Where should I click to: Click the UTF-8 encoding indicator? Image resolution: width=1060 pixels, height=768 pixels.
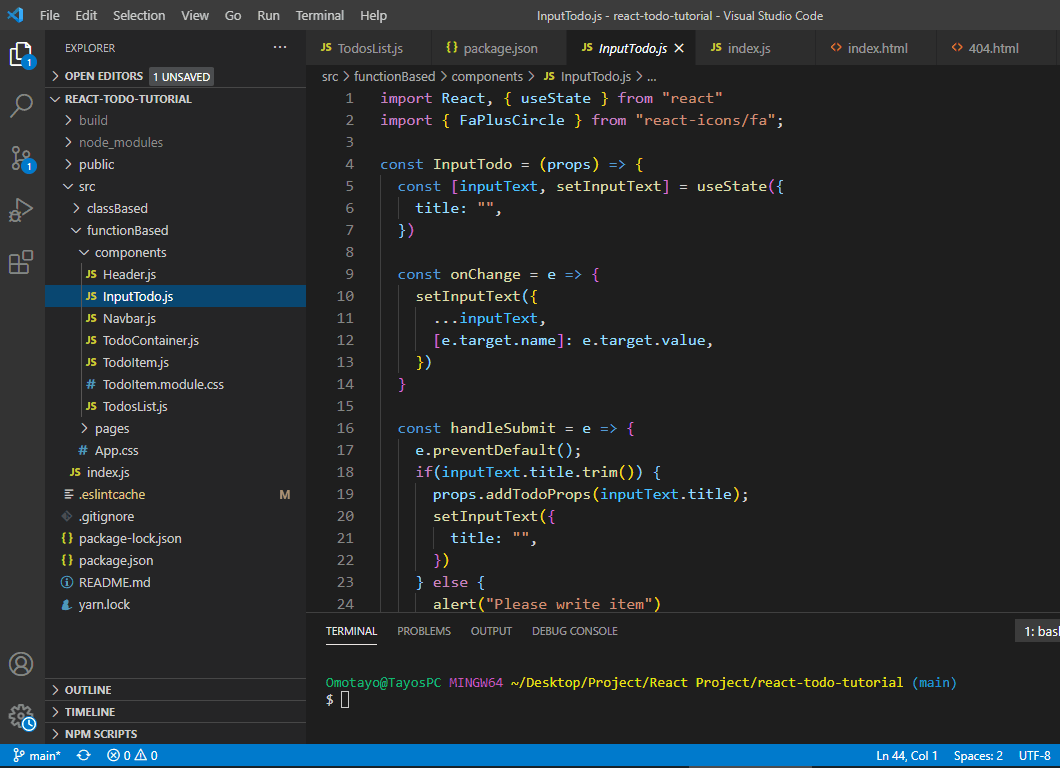pyautogui.click(x=1034, y=755)
